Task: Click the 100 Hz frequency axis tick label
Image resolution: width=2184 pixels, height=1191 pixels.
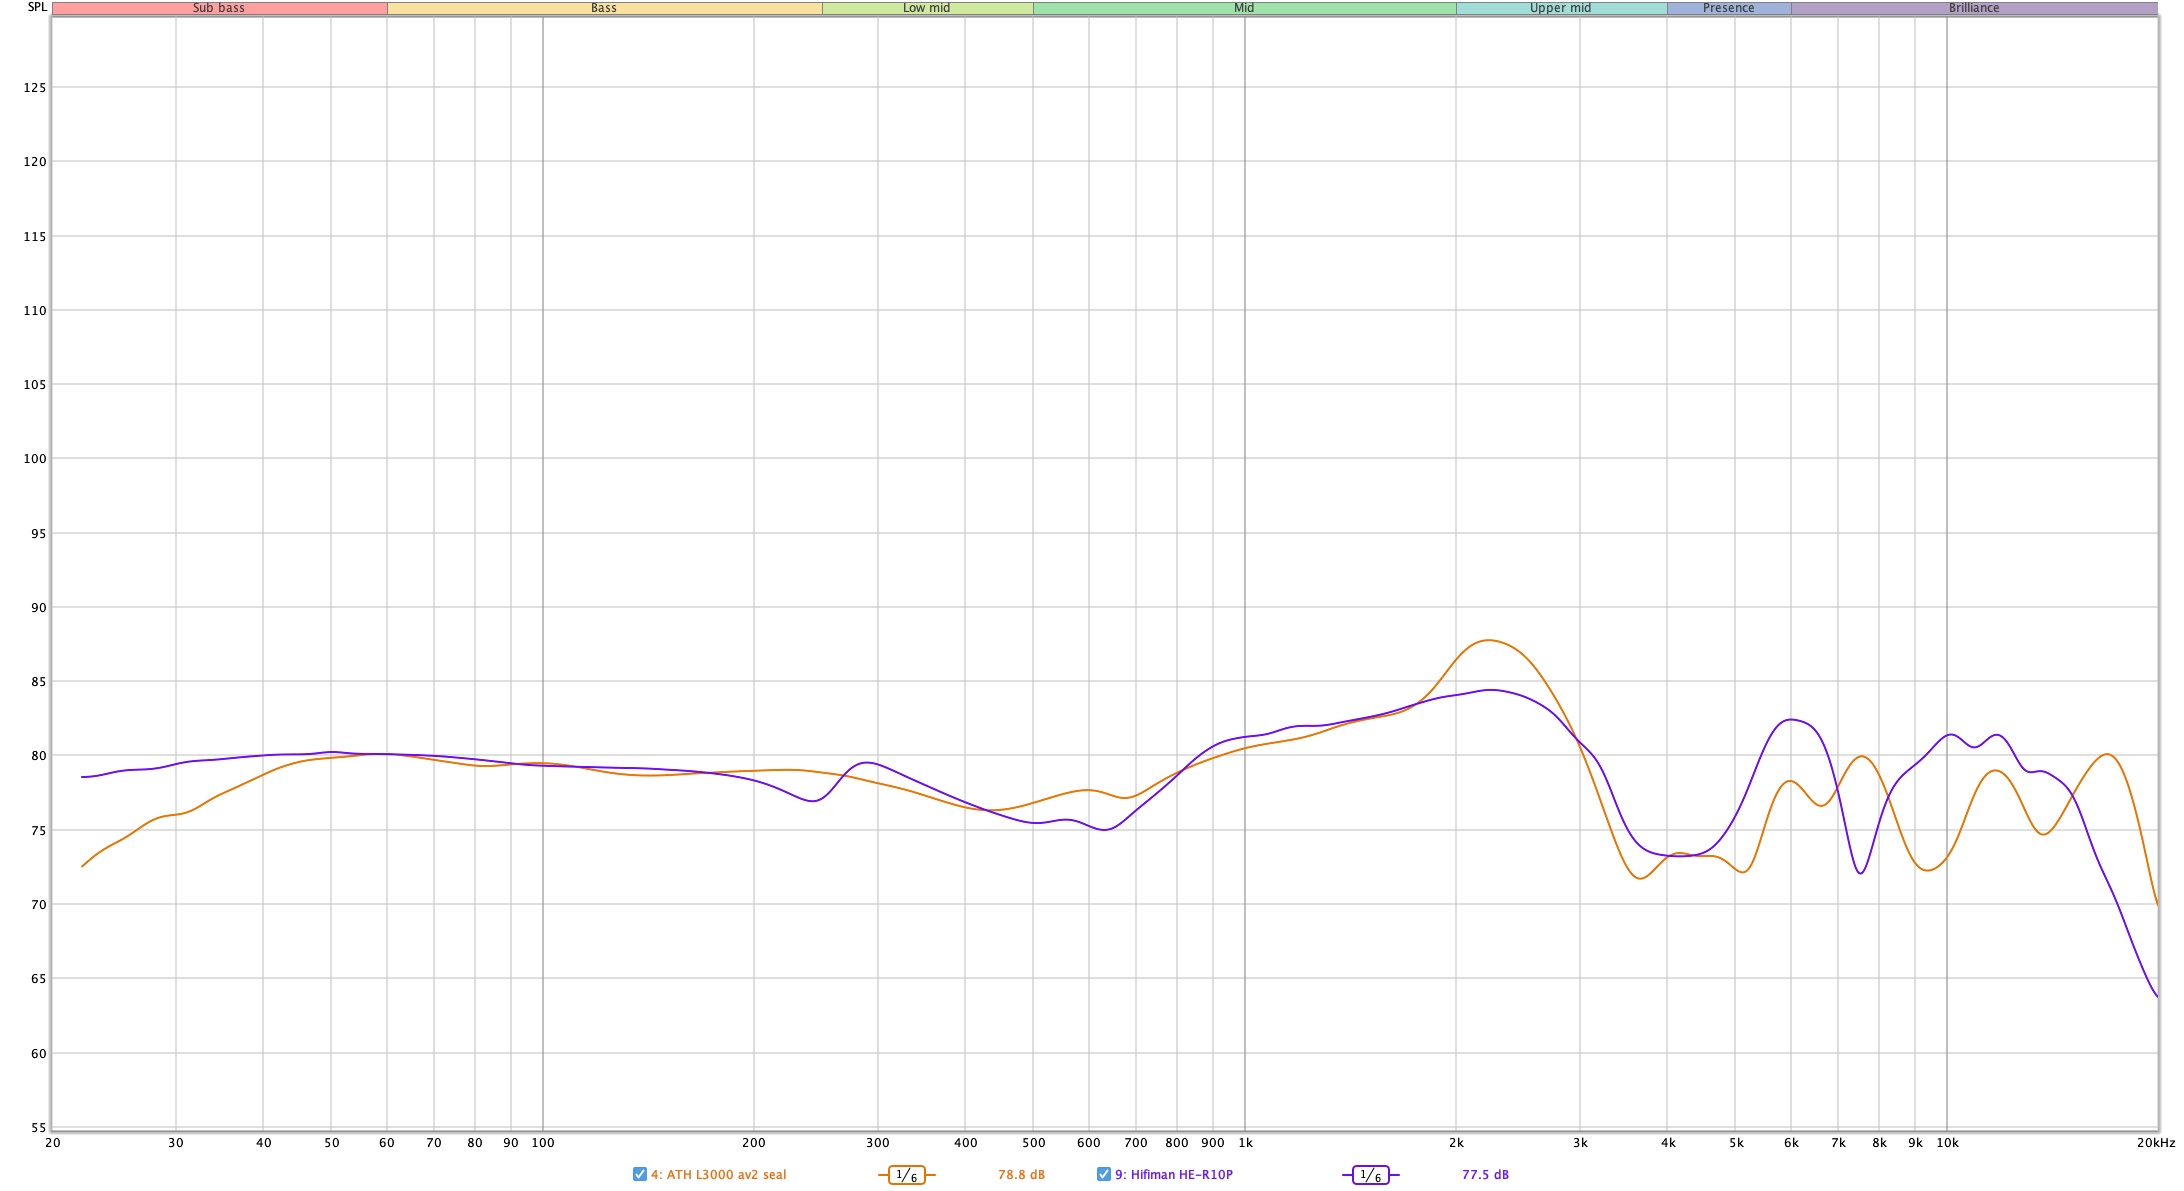Action: 542,1143
